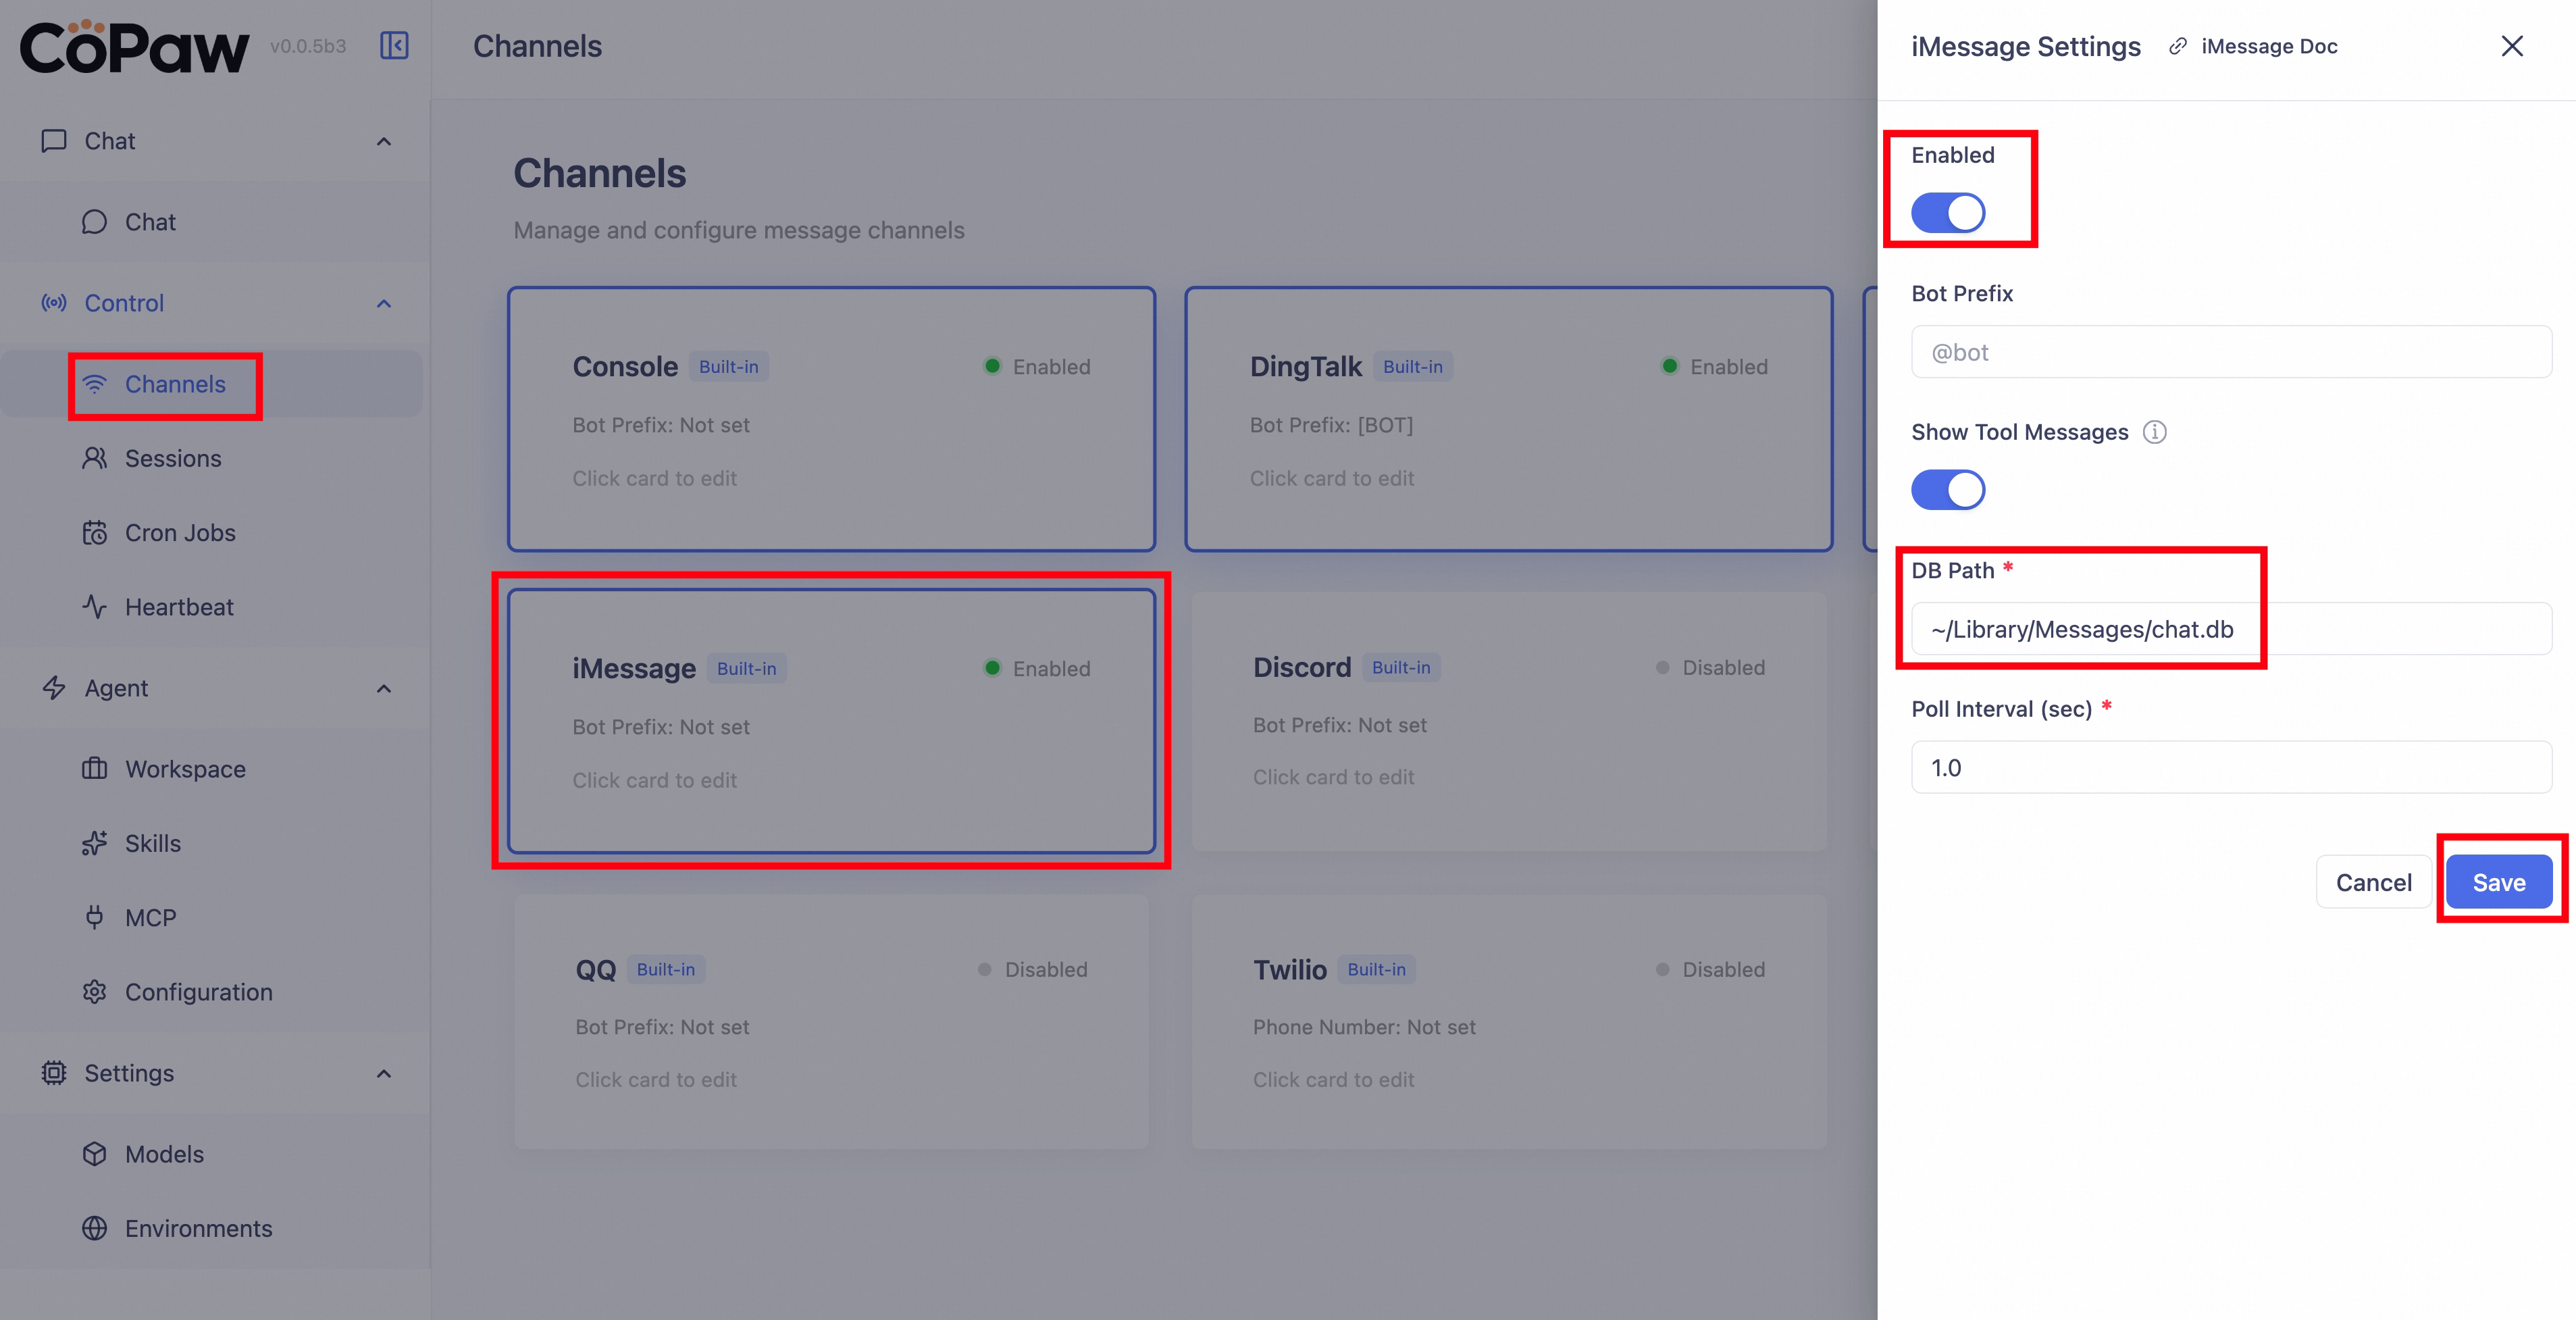Go to Models under Settings
This screenshot has height=1320, width=2576.
pos(164,1154)
